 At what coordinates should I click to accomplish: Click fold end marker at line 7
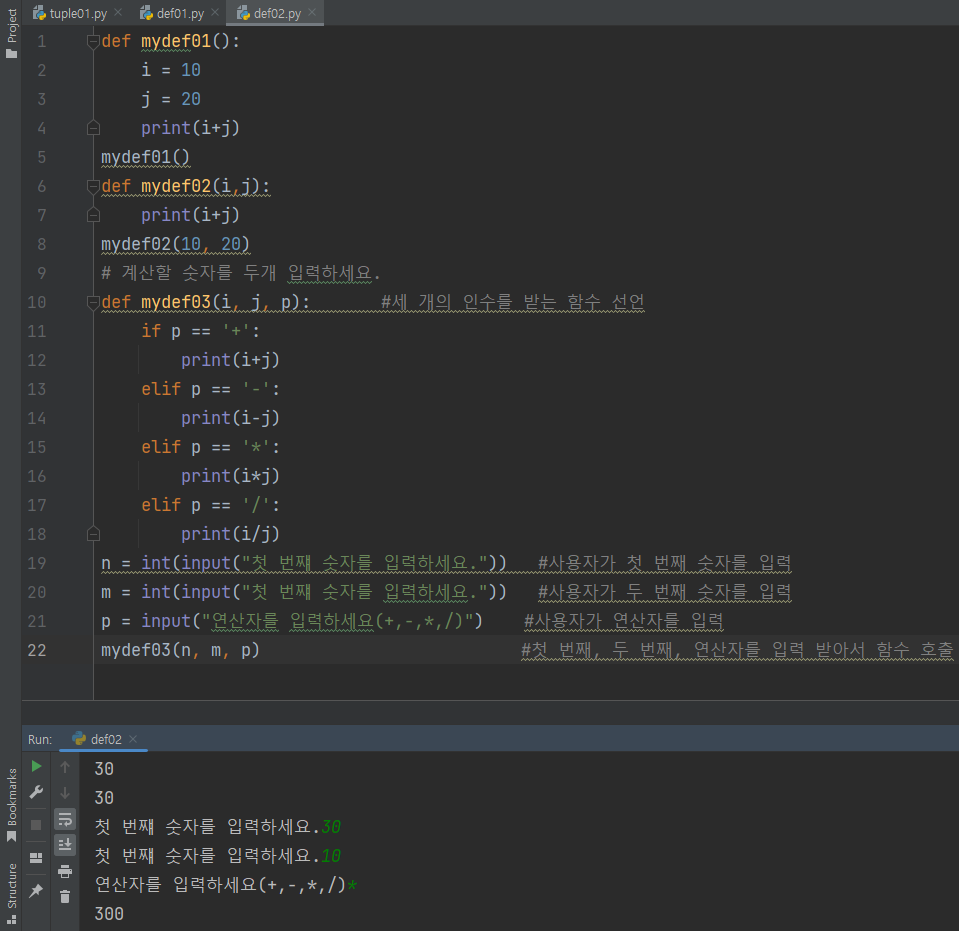[x=93, y=215]
